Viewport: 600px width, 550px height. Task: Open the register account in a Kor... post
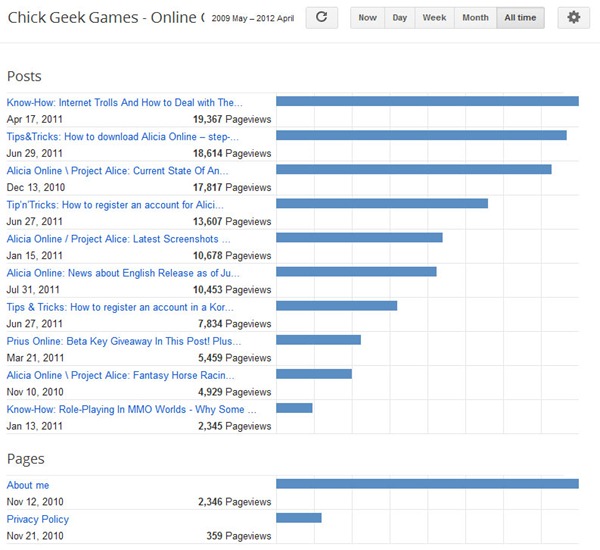(x=120, y=307)
